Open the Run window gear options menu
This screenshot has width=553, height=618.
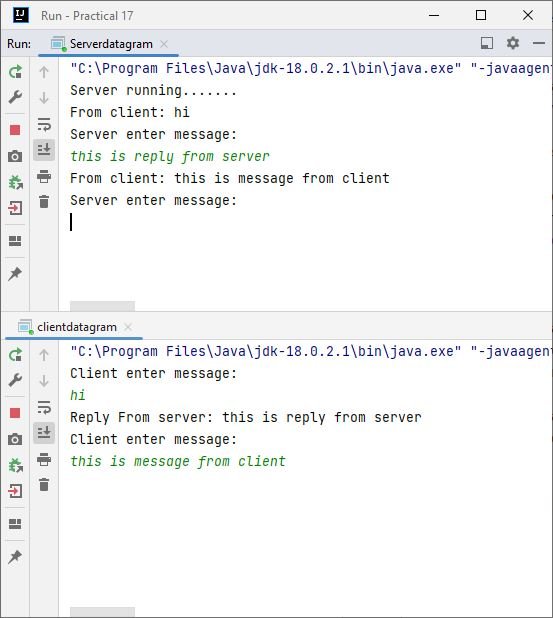513,43
